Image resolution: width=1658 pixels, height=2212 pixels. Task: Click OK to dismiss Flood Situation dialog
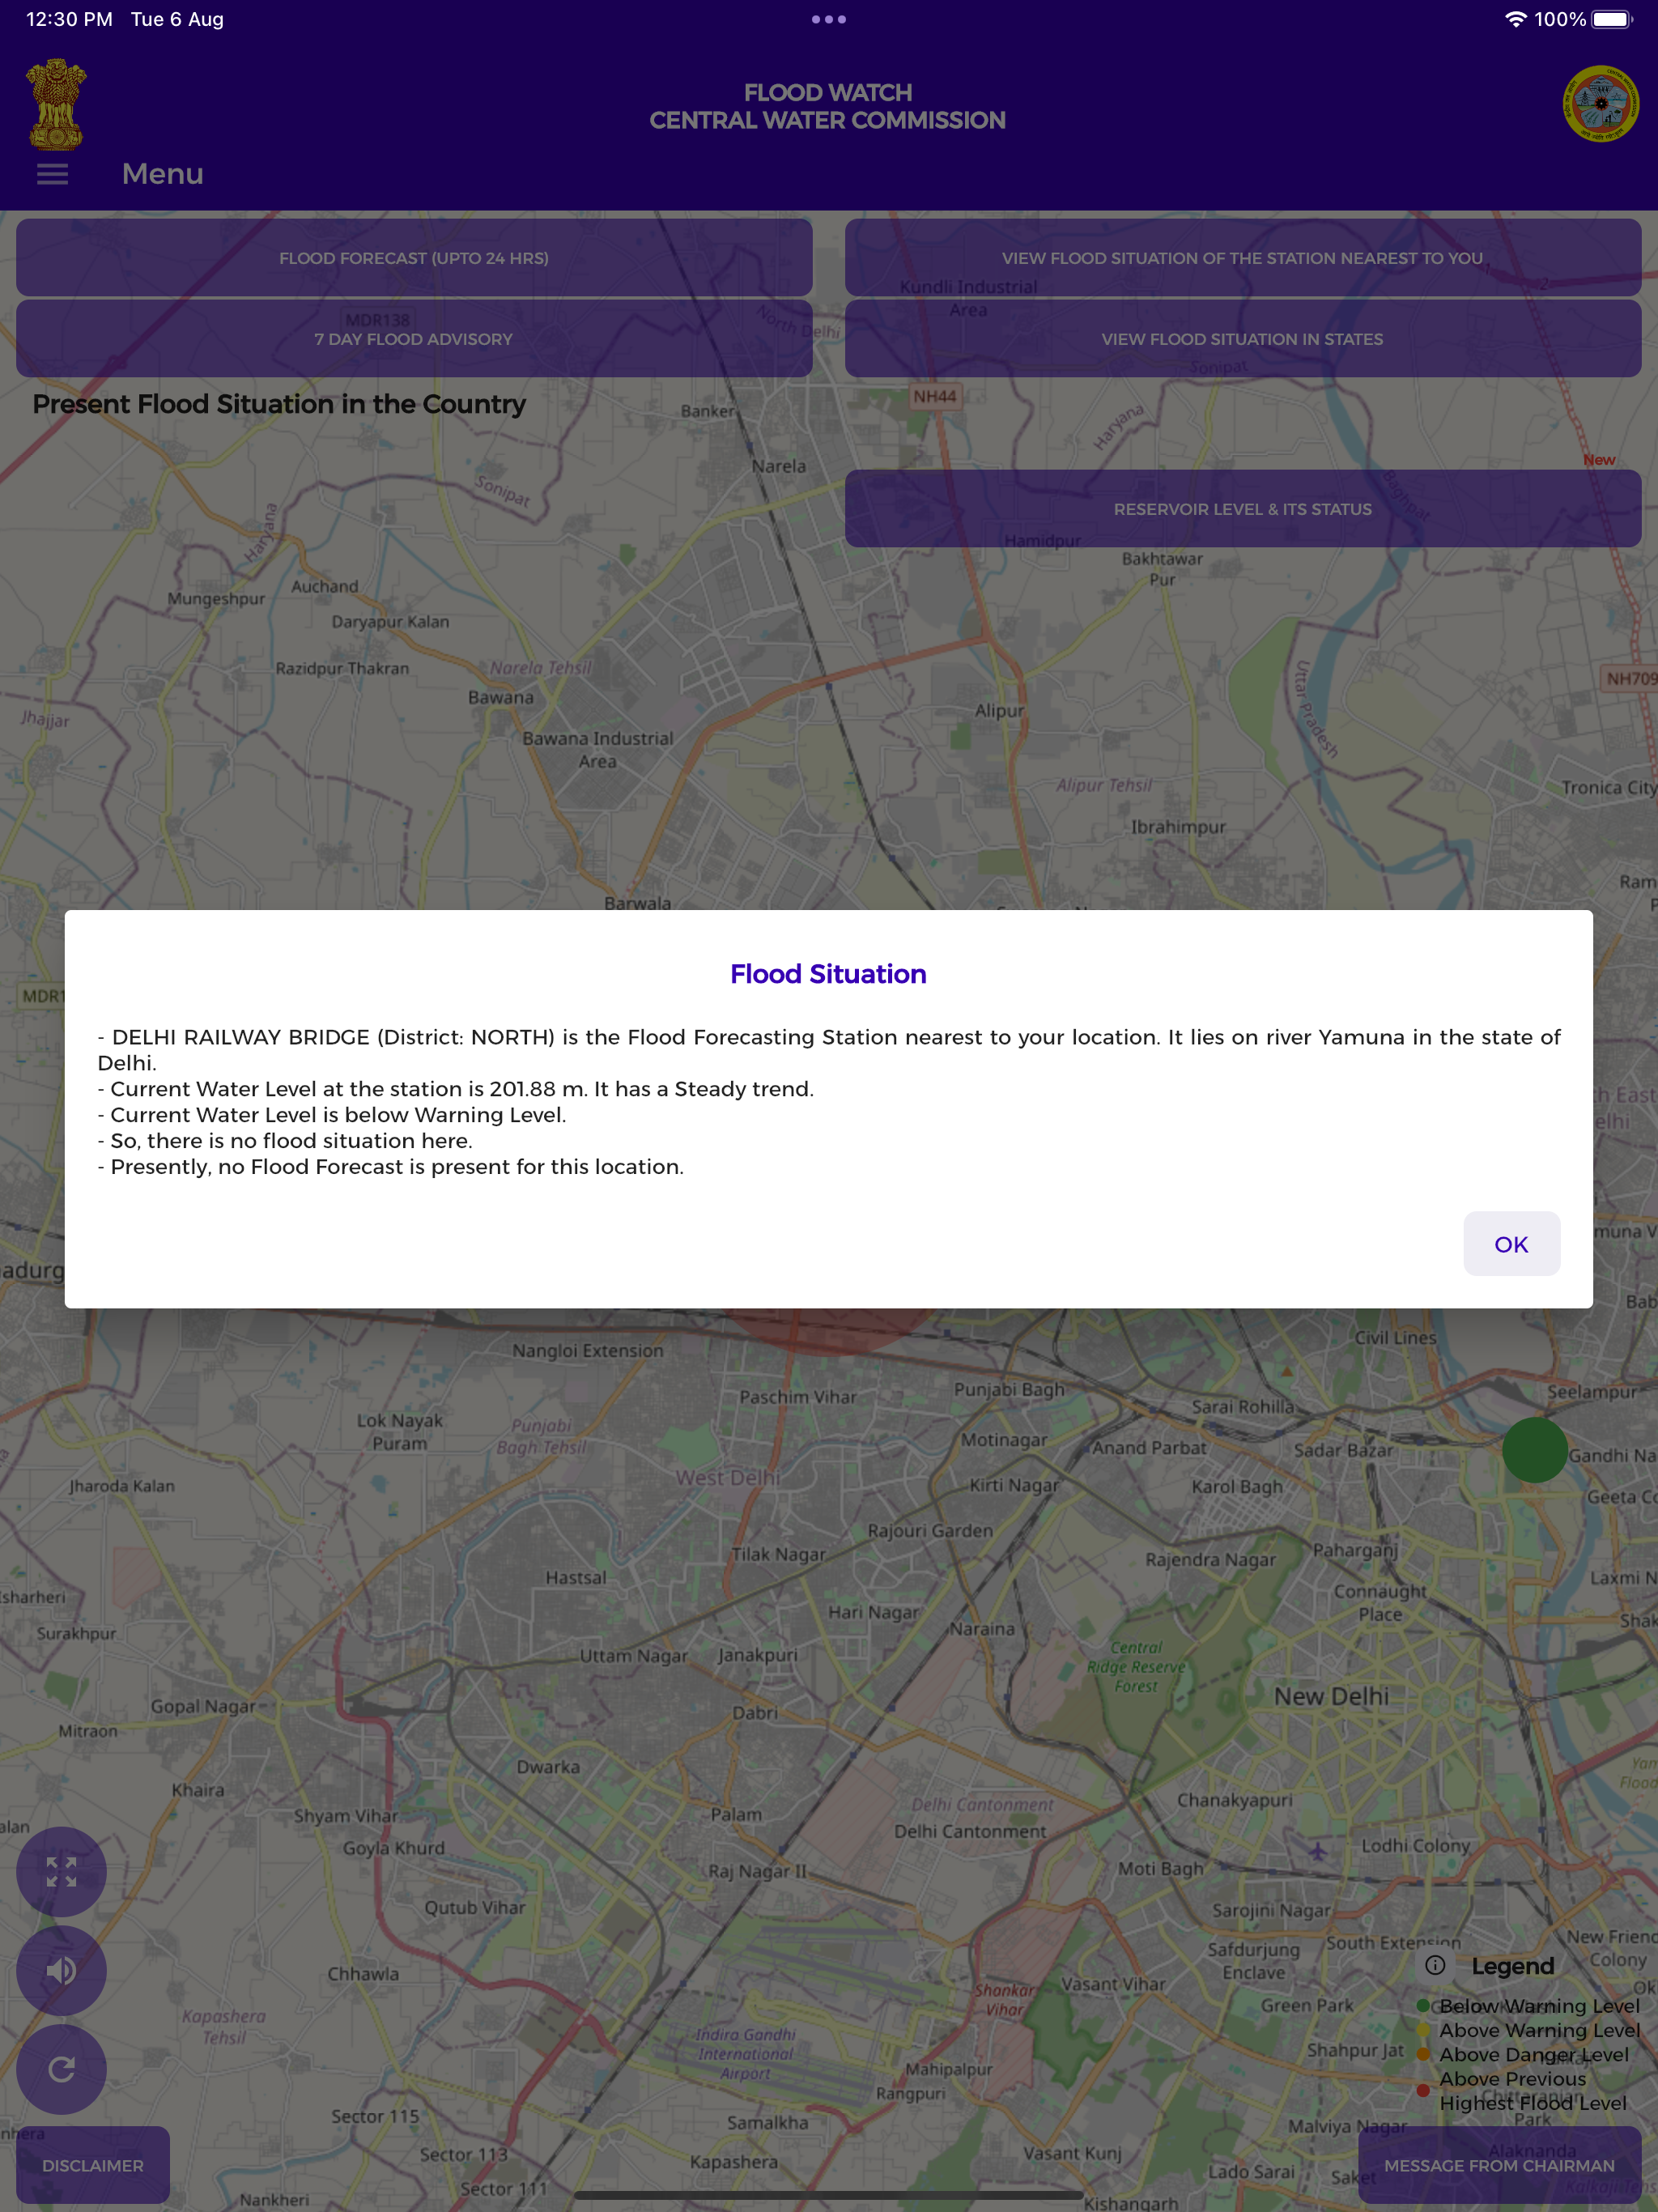1511,1244
